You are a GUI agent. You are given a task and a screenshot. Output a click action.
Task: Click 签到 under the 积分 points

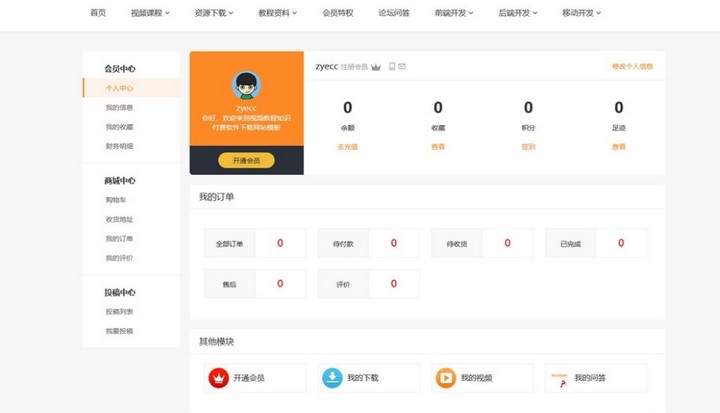pos(529,147)
